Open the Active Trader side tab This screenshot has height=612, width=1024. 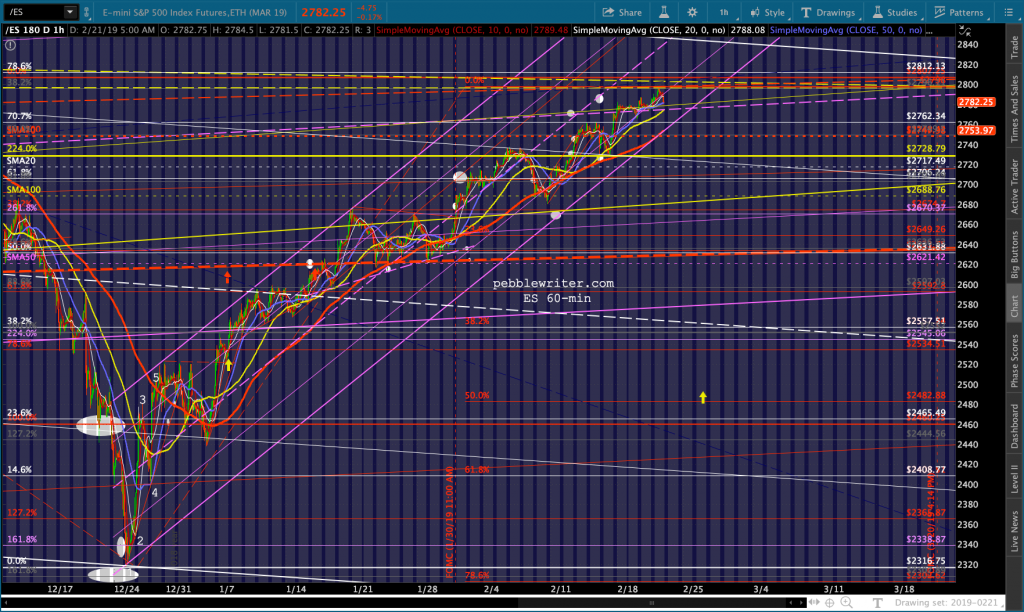click(x=1014, y=187)
